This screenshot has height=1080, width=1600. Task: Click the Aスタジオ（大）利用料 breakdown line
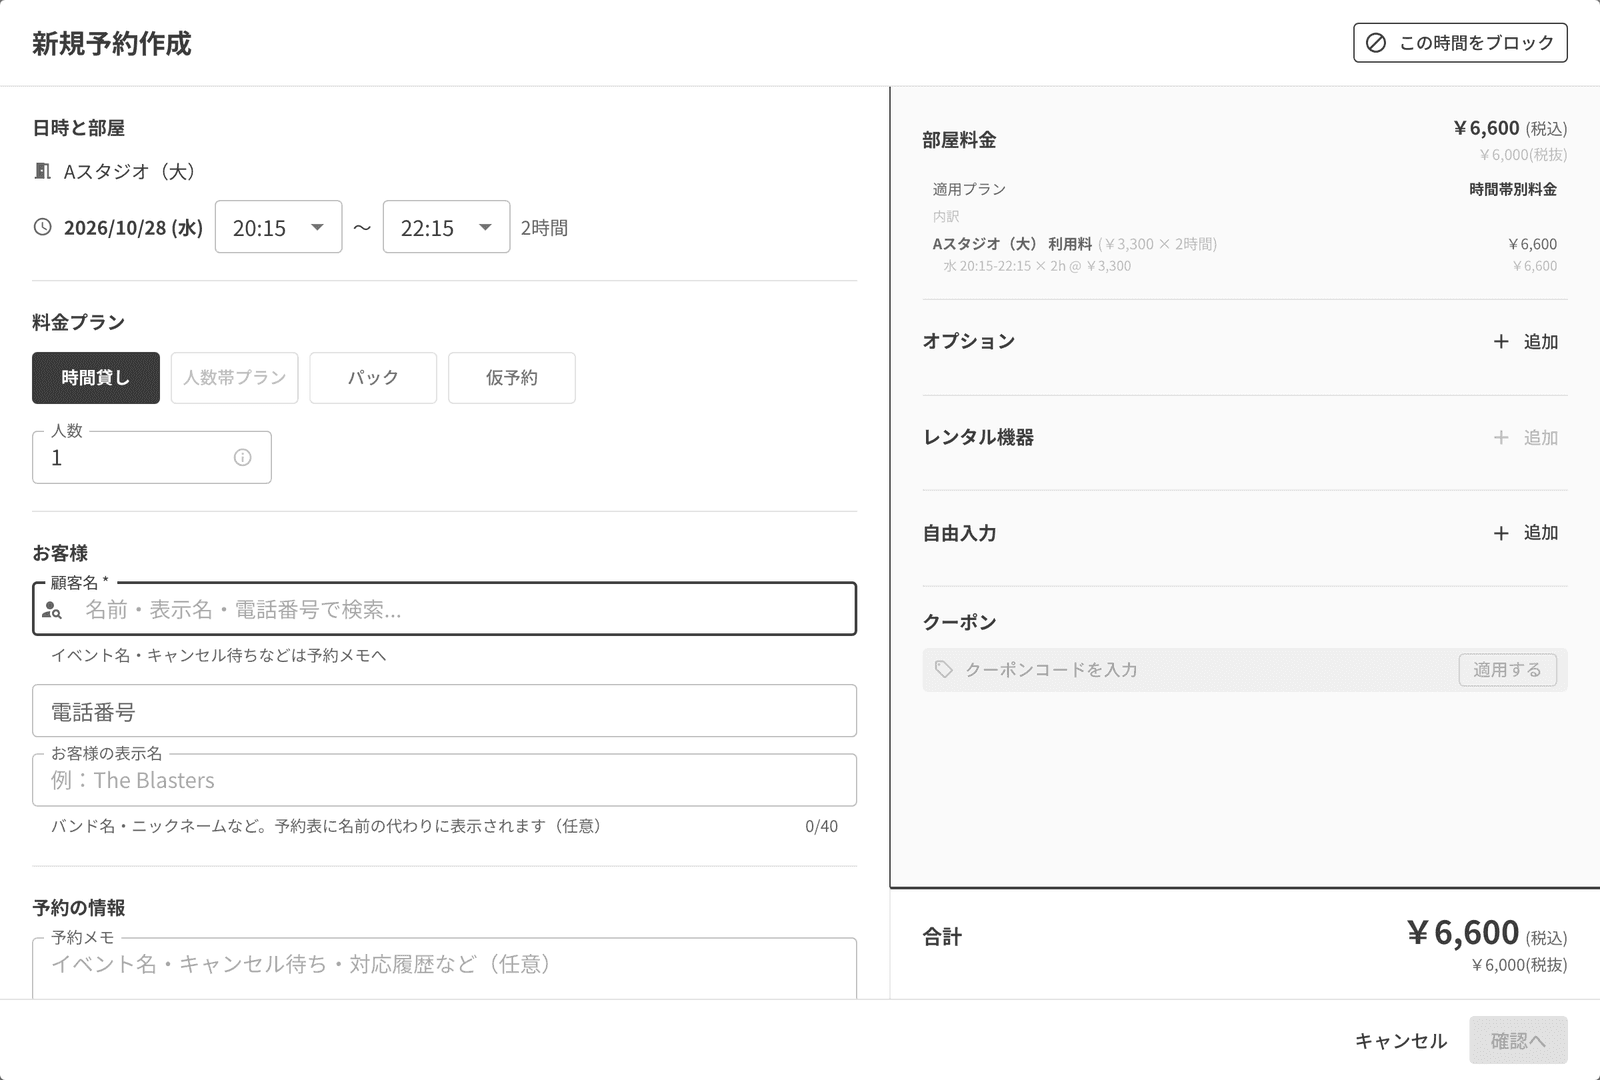point(1244,244)
